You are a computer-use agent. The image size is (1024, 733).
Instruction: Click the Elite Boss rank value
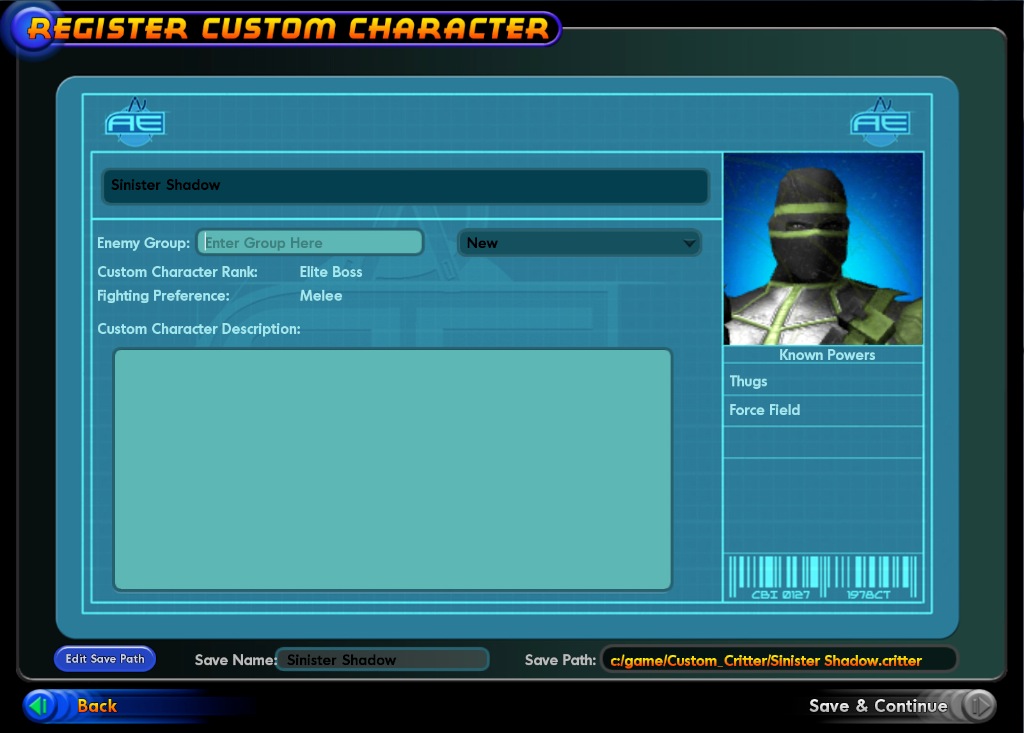(331, 272)
